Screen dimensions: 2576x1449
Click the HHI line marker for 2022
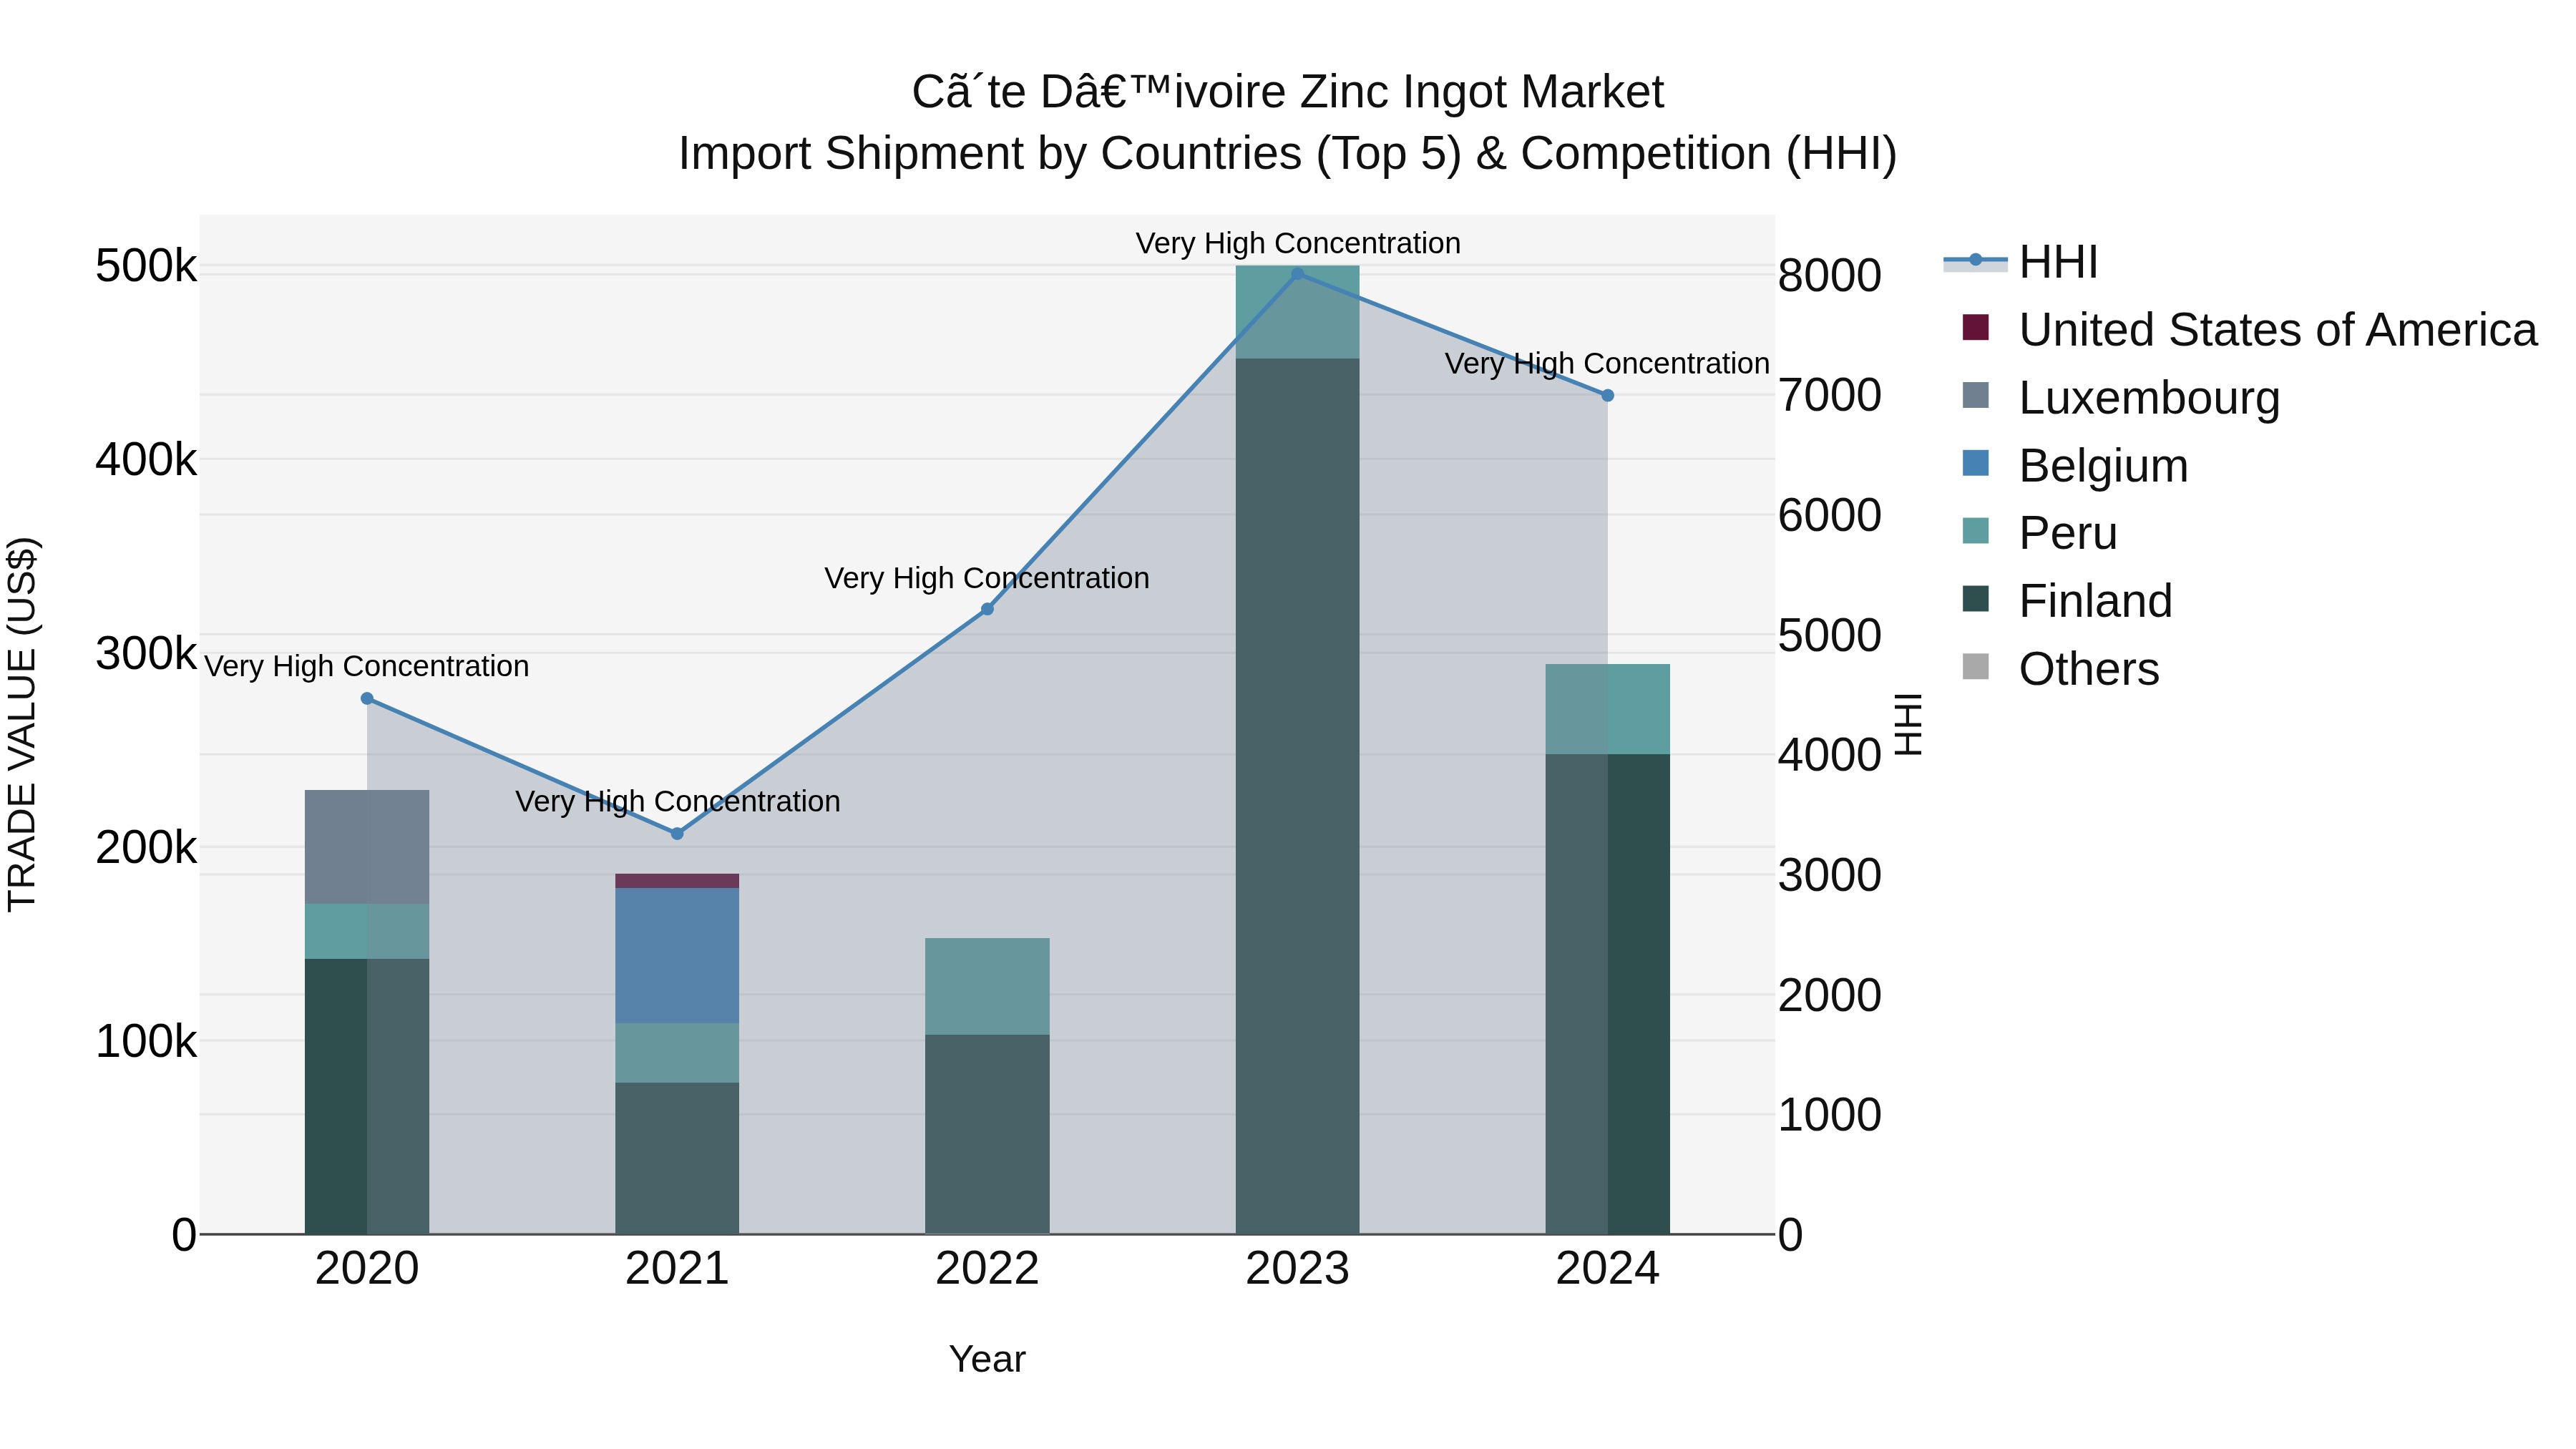click(x=987, y=609)
